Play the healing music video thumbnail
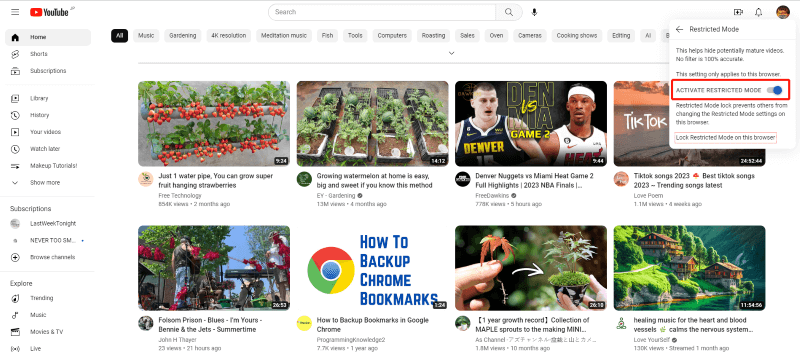 coord(689,268)
